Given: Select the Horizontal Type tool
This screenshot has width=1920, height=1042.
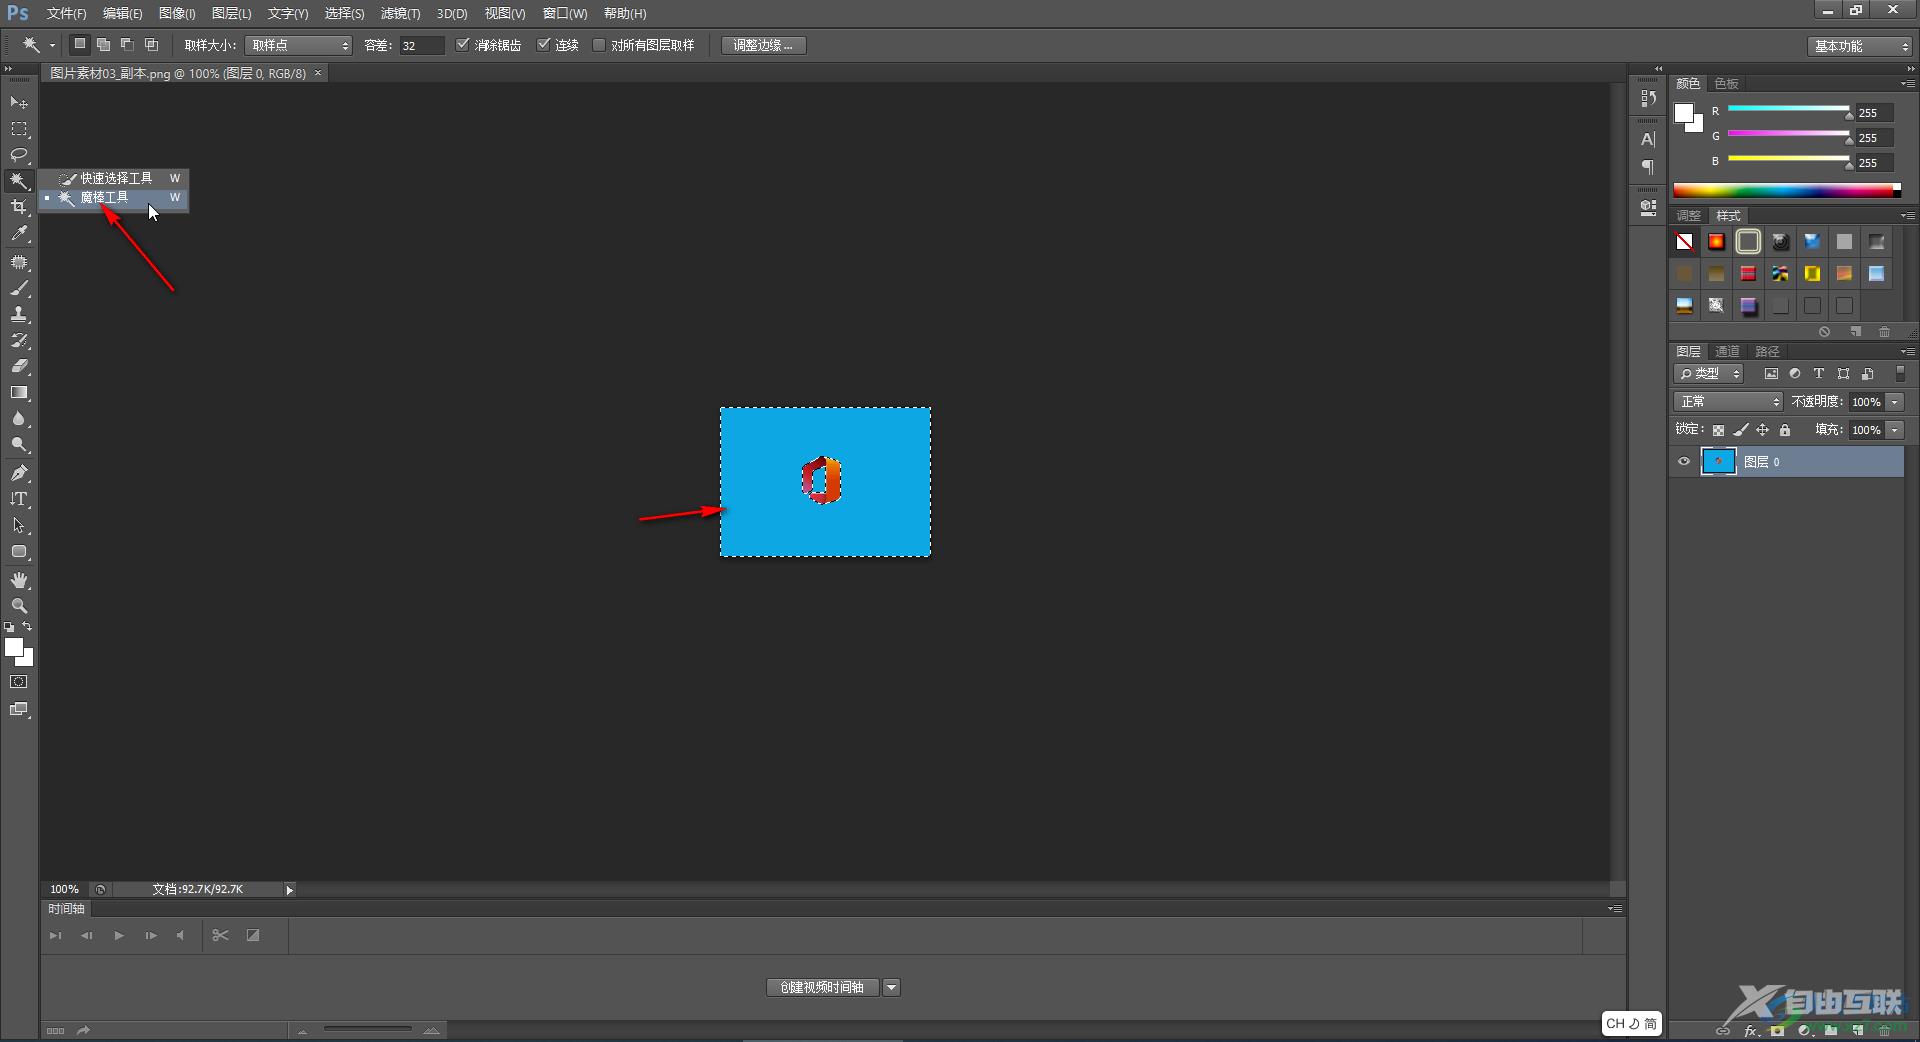Looking at the screenshot, I should pyautogui.click(x=19, y=499).
